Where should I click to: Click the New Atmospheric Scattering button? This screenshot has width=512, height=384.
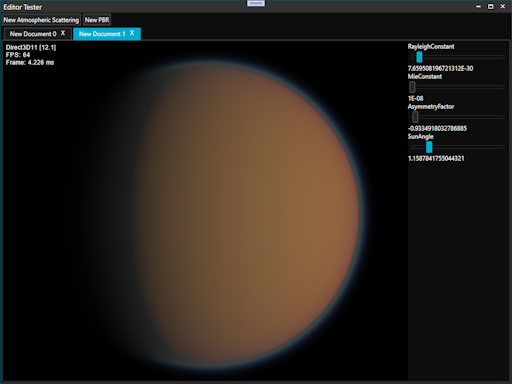point(41,20)
